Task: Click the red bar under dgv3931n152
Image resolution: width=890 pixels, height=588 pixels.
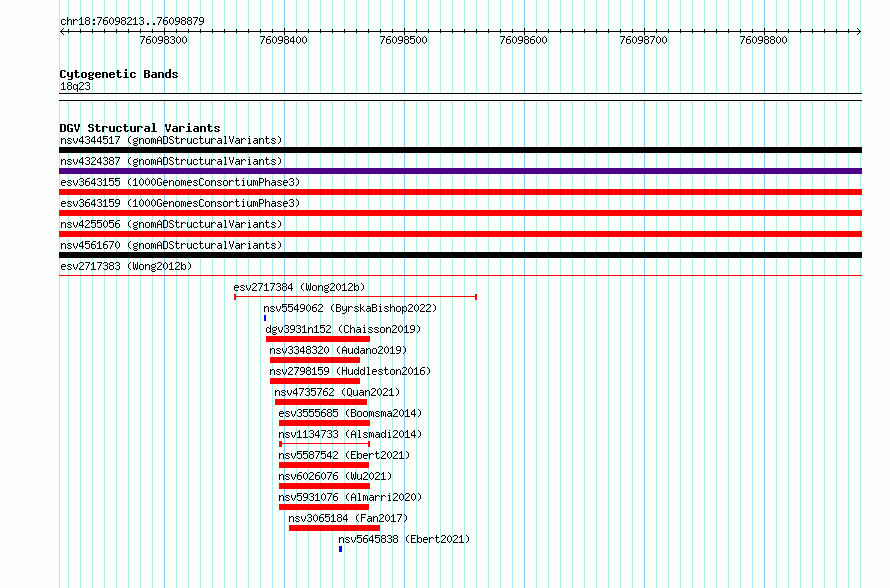Action: [318, 339]
